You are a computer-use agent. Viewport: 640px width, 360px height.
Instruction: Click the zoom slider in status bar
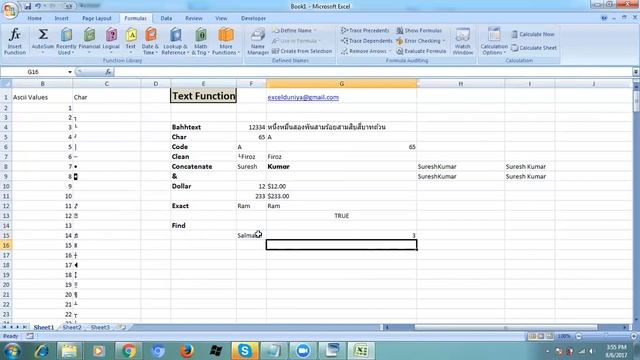[606, 336]
